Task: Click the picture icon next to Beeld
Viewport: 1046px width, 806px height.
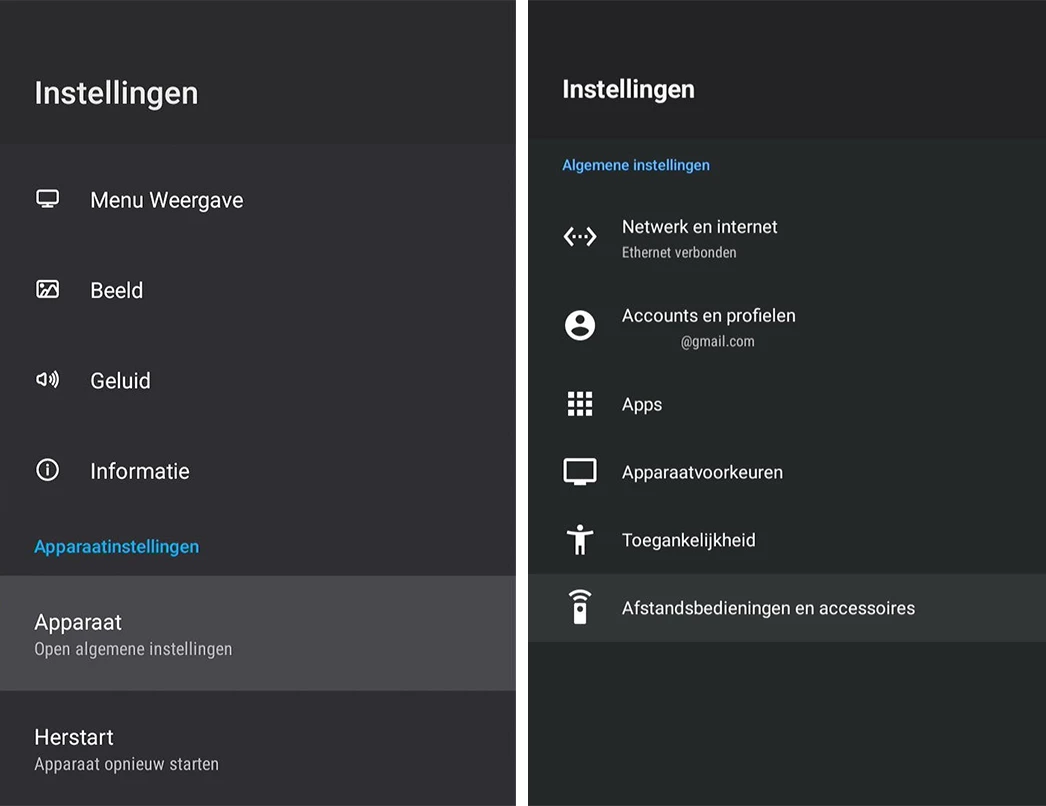Action: coord(47,290)
